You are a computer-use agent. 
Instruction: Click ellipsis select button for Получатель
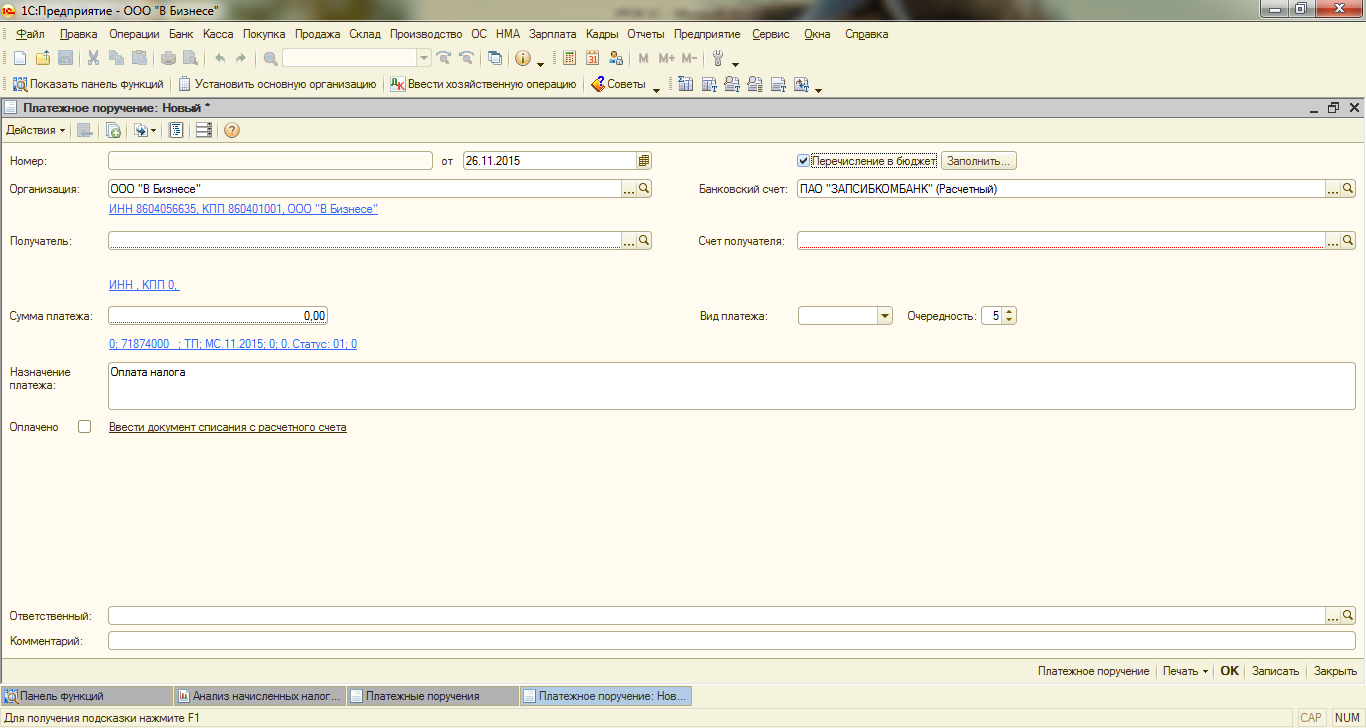point(630,240)
